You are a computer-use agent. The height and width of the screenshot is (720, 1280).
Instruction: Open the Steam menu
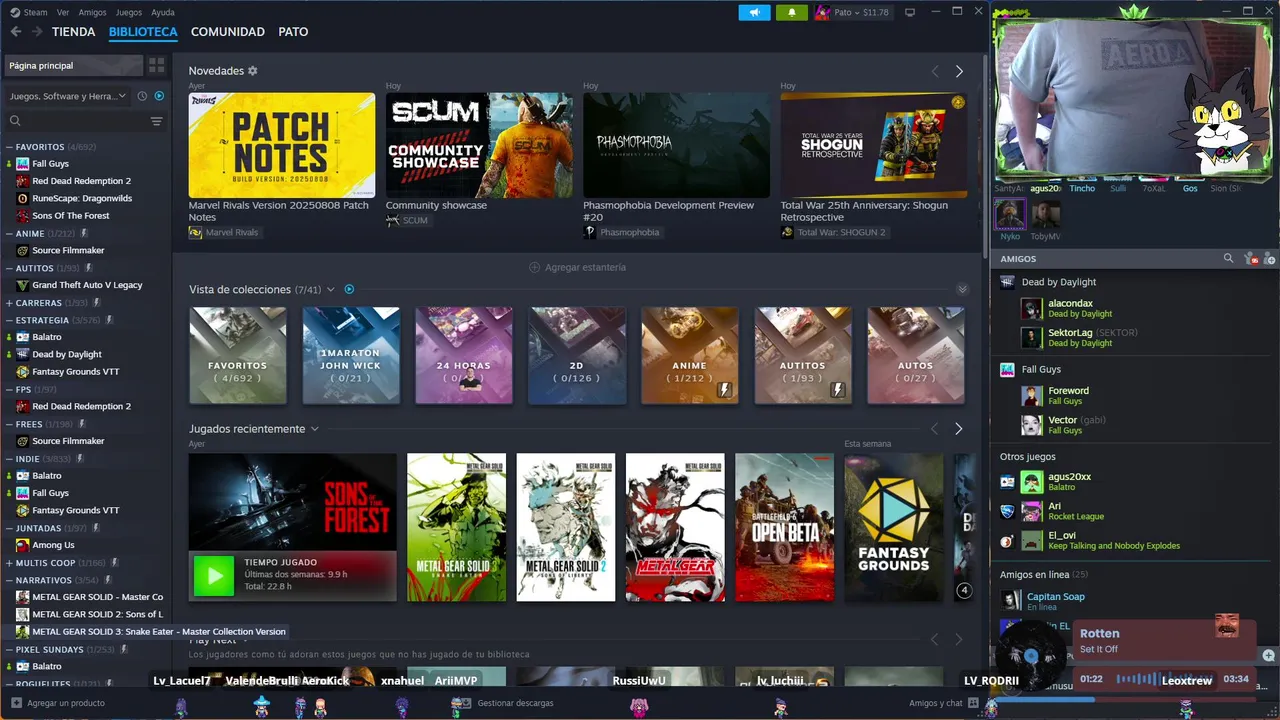pyautogui.click(x=29, y=12)
